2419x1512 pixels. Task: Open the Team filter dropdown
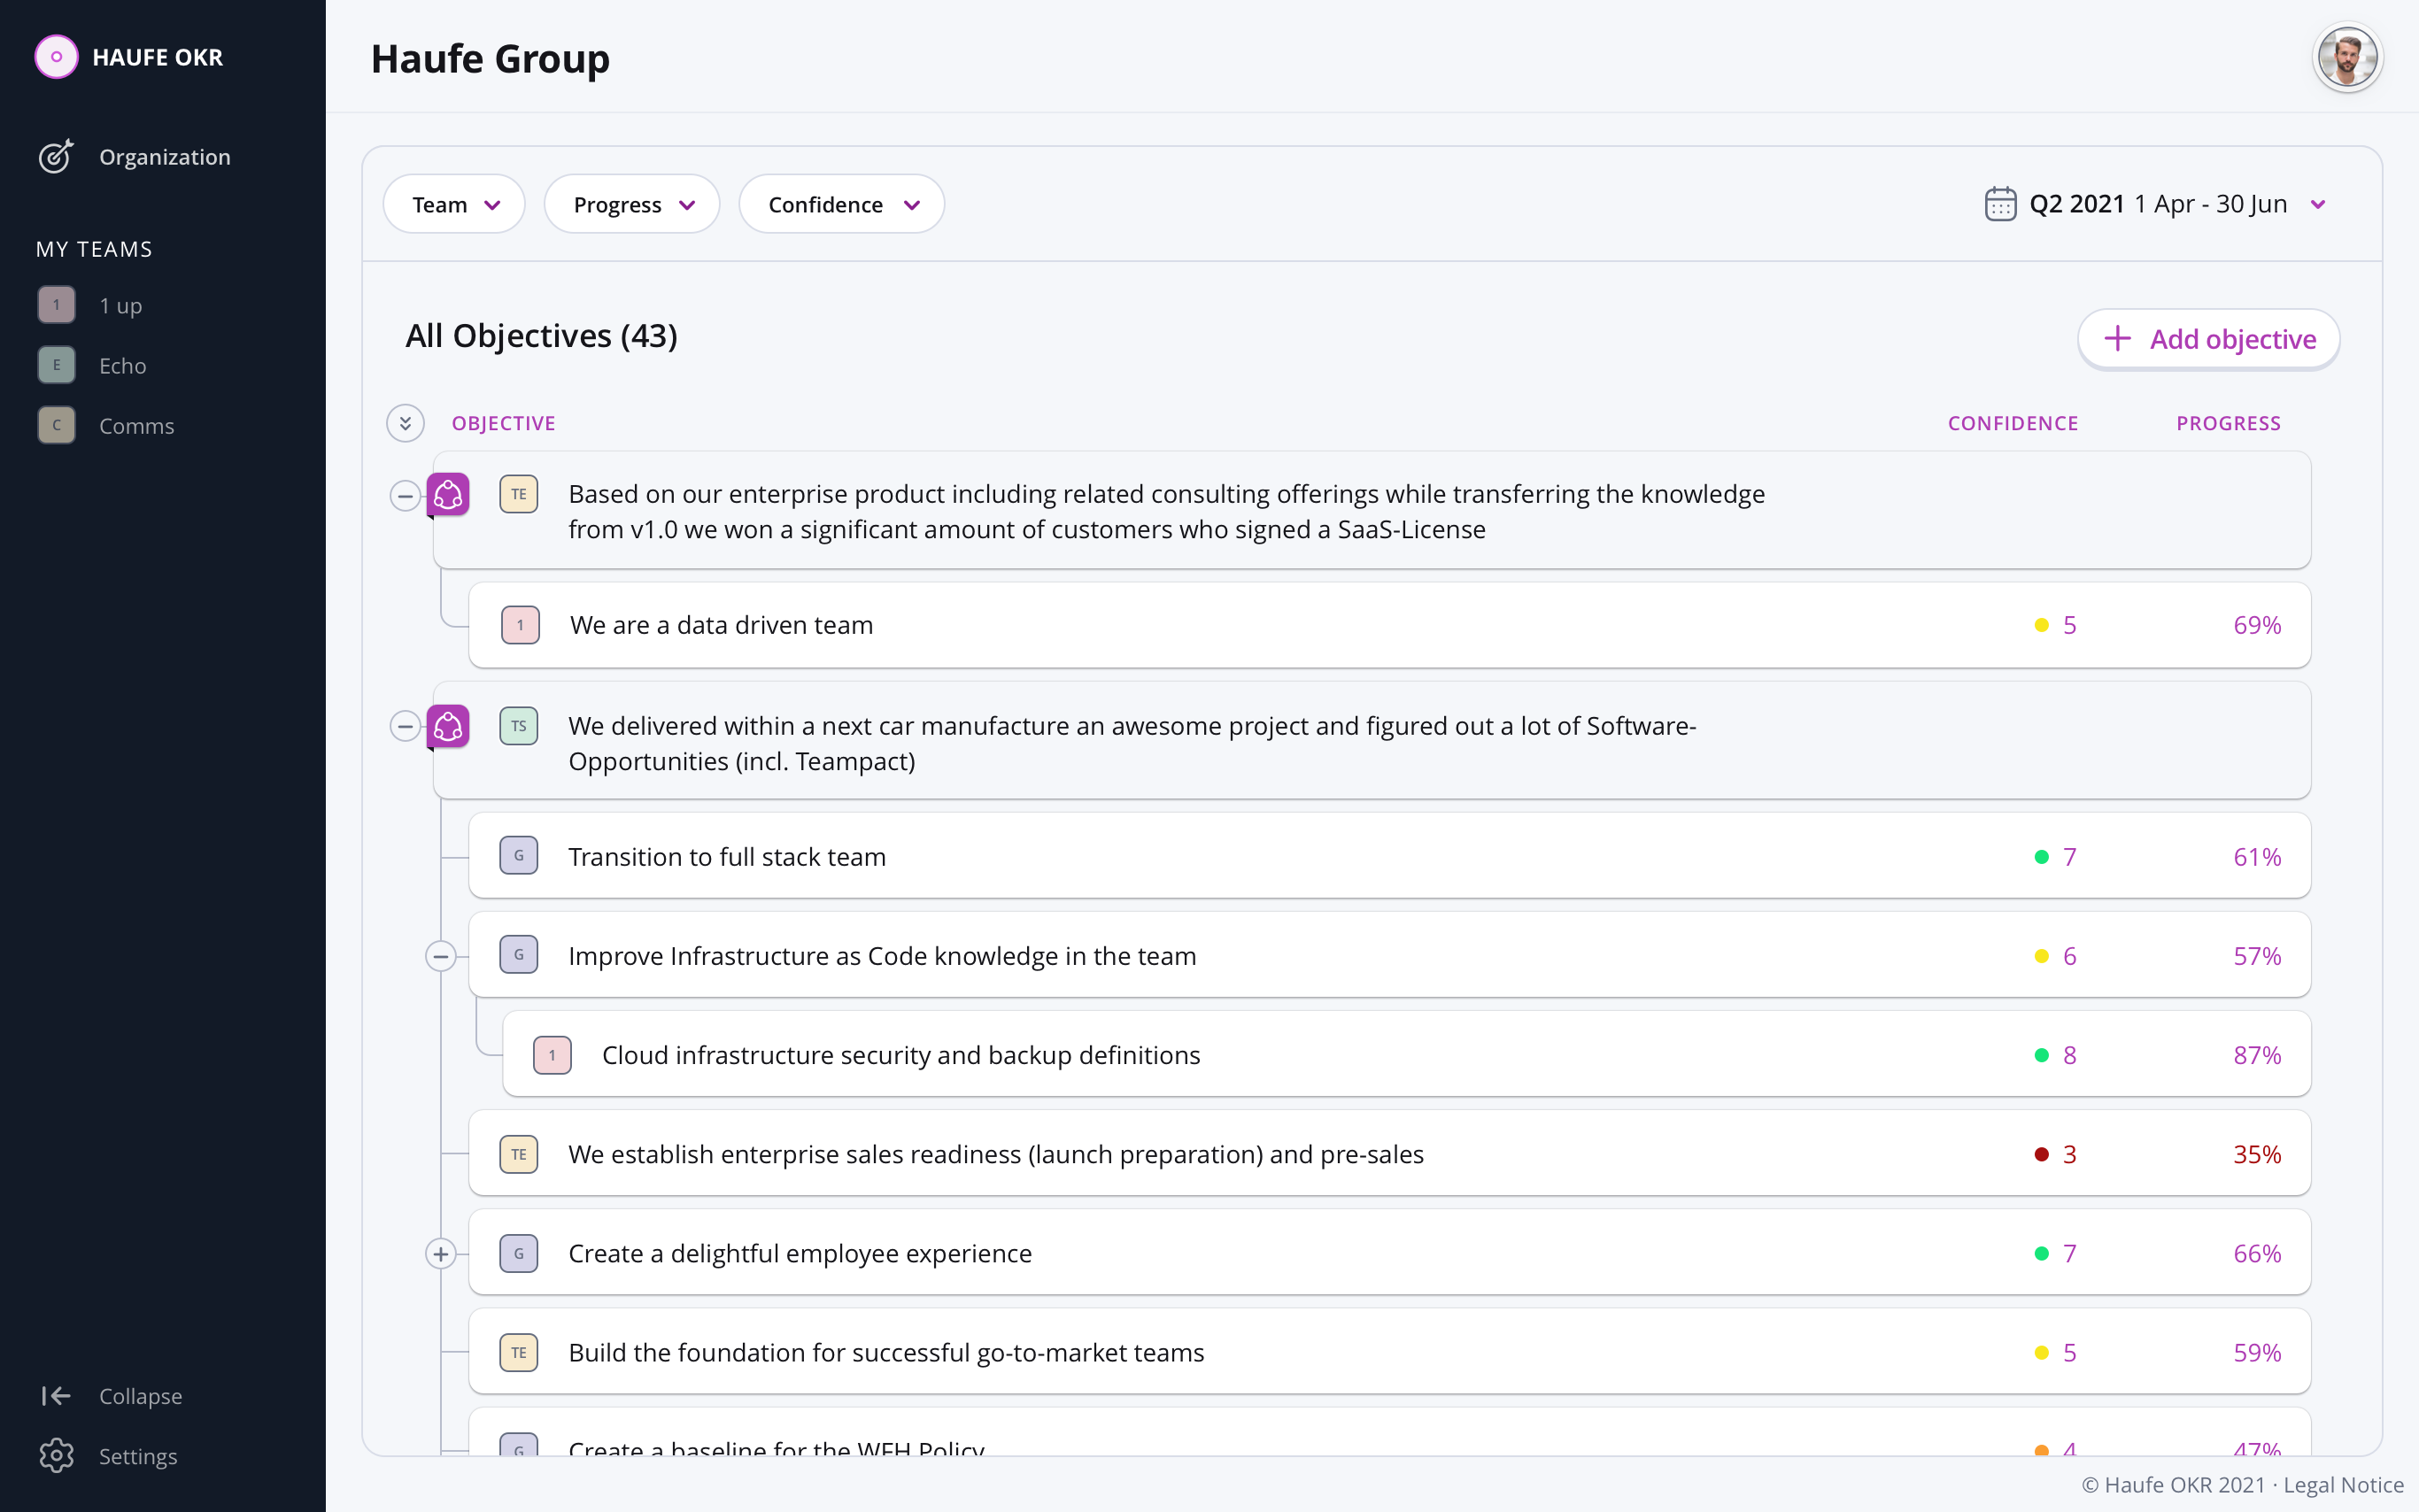454,204
